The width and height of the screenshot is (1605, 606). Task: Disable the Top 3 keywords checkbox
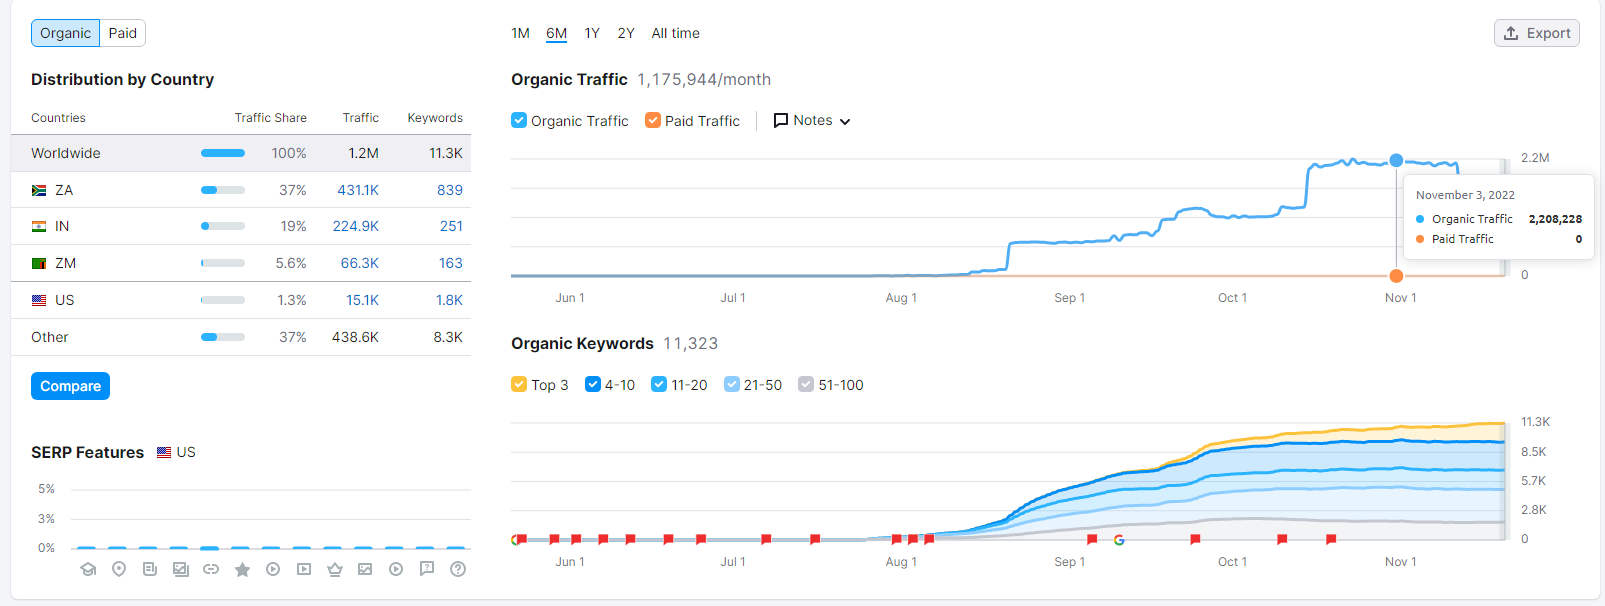519,384
